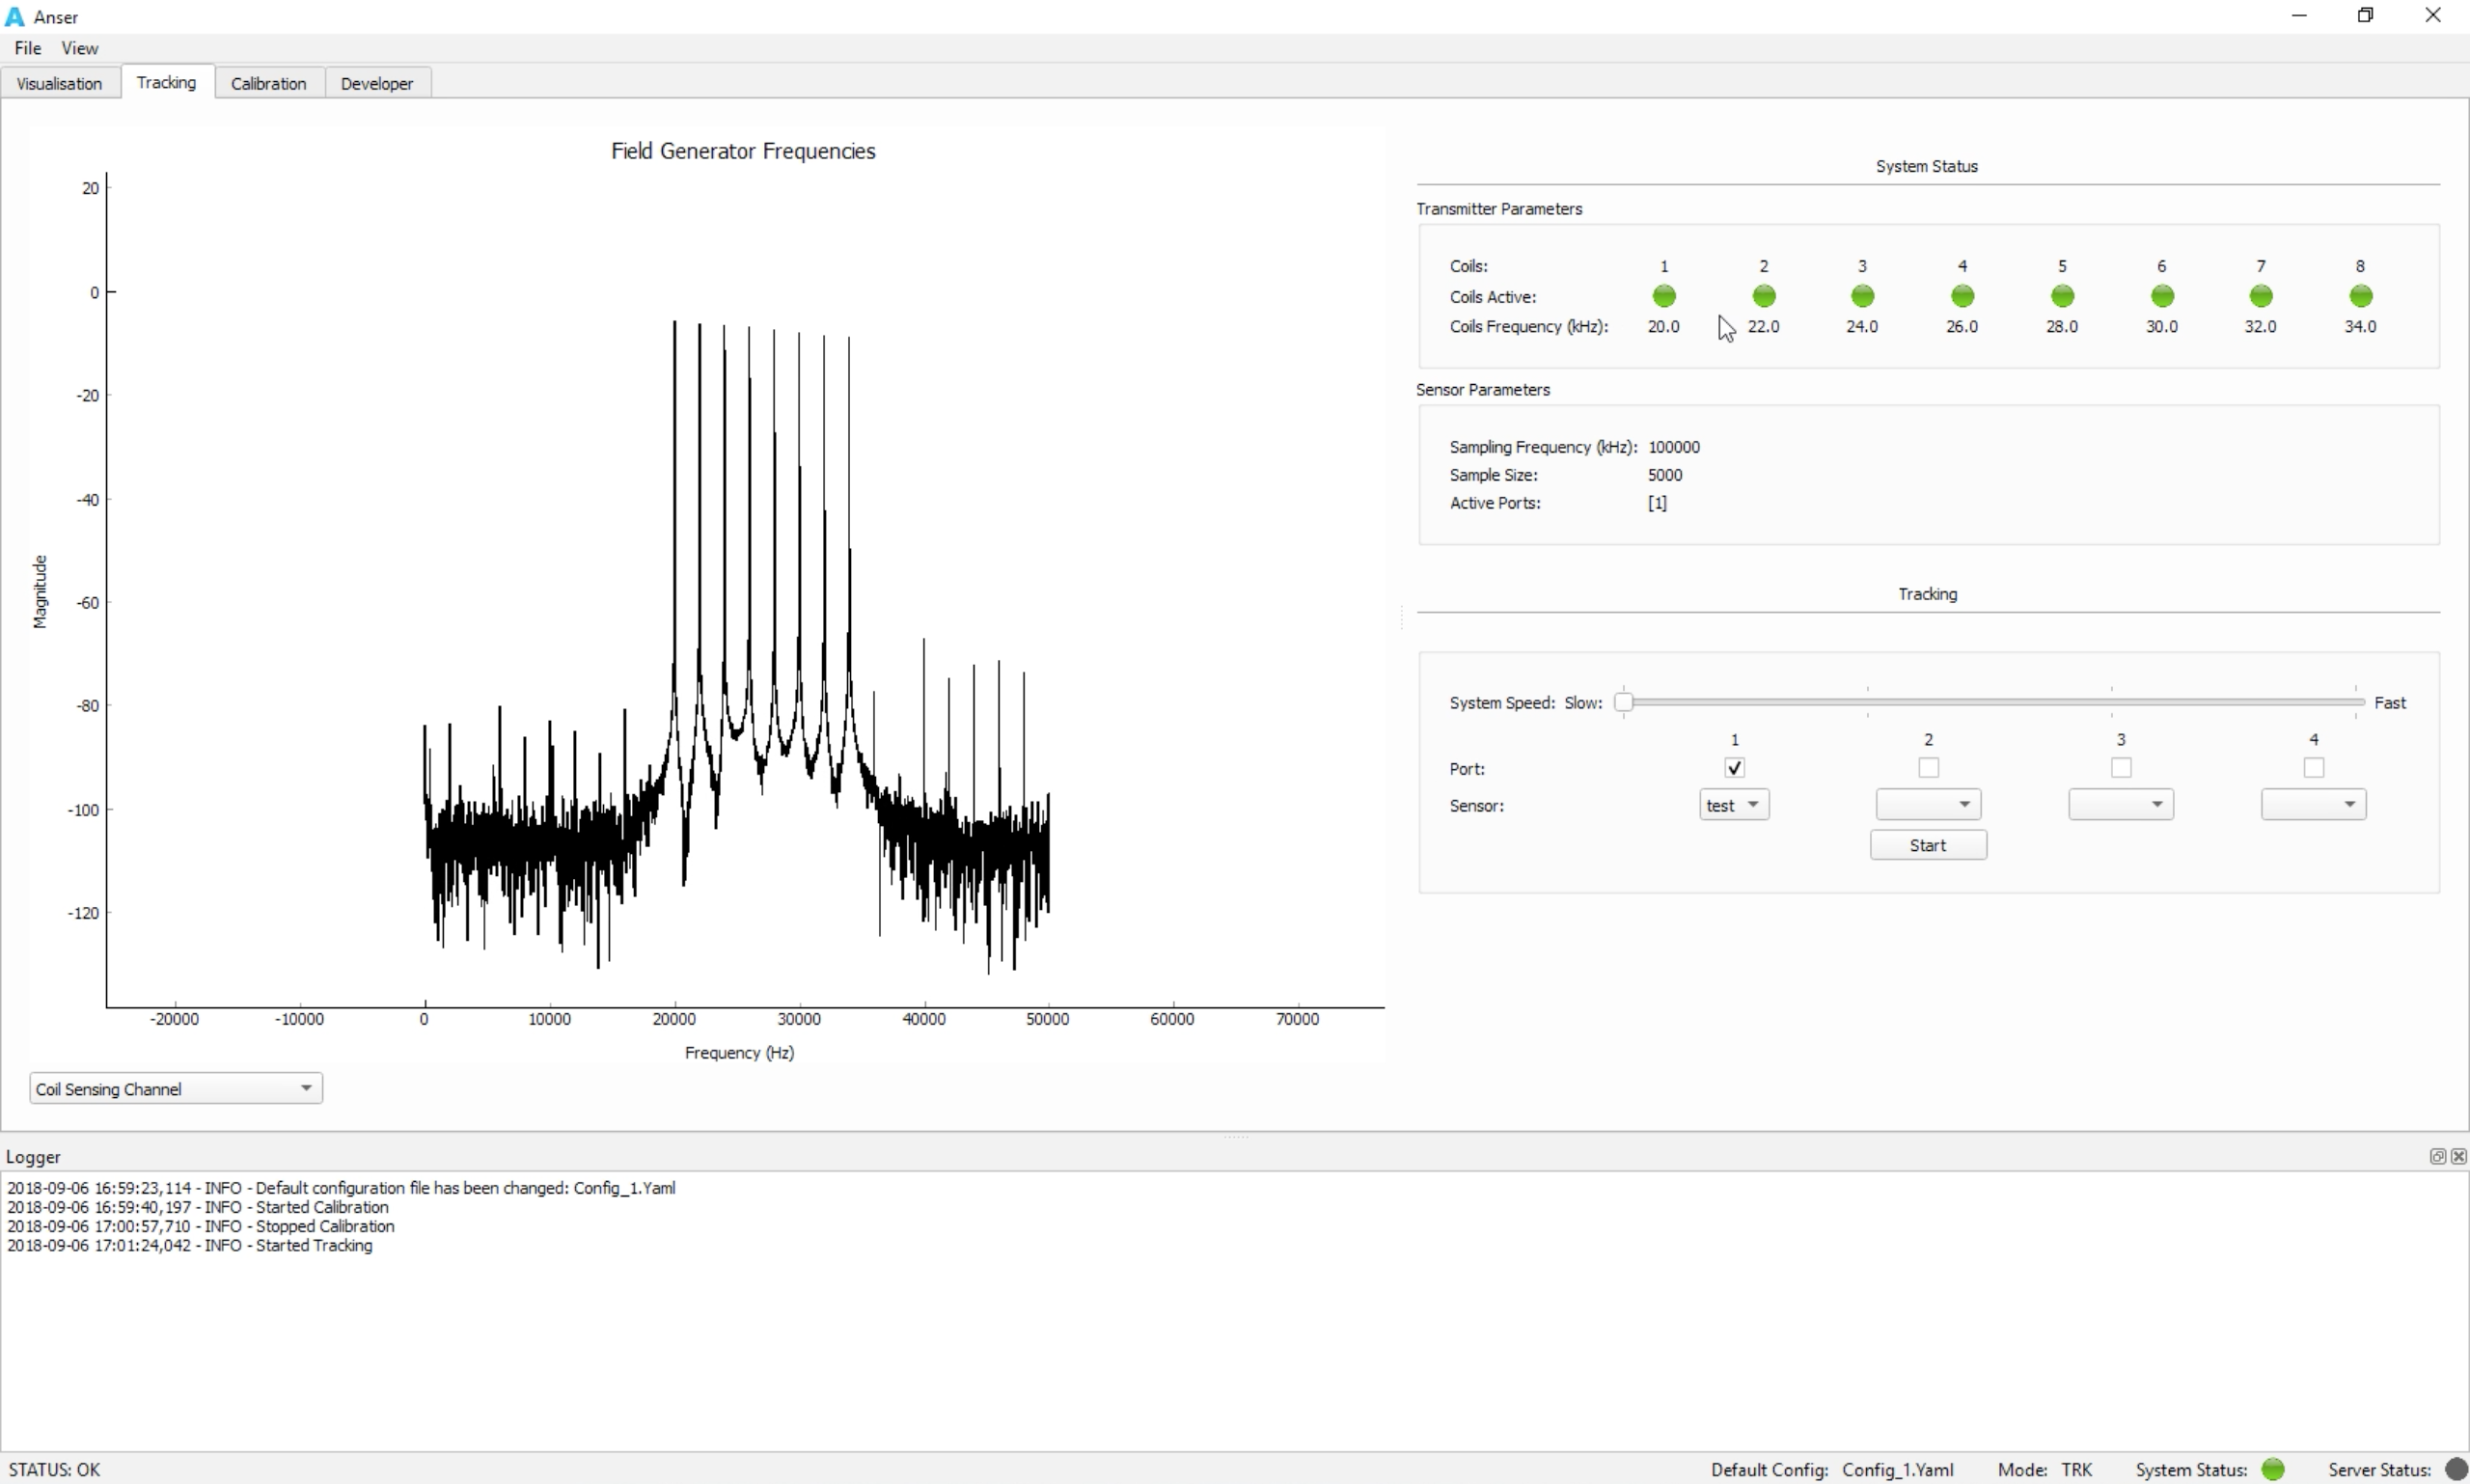Click the System Status green indicator

pos(2273,1469)
